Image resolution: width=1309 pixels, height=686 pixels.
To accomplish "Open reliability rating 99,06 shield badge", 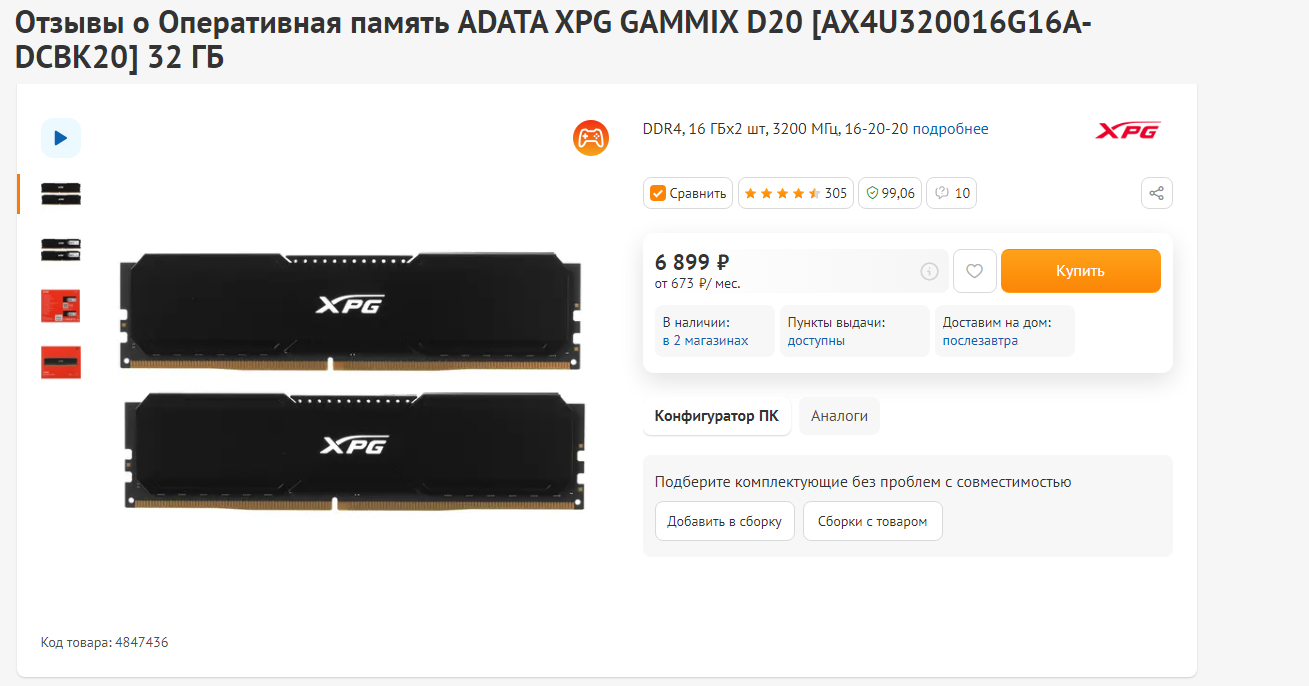I will pos(890,193).
